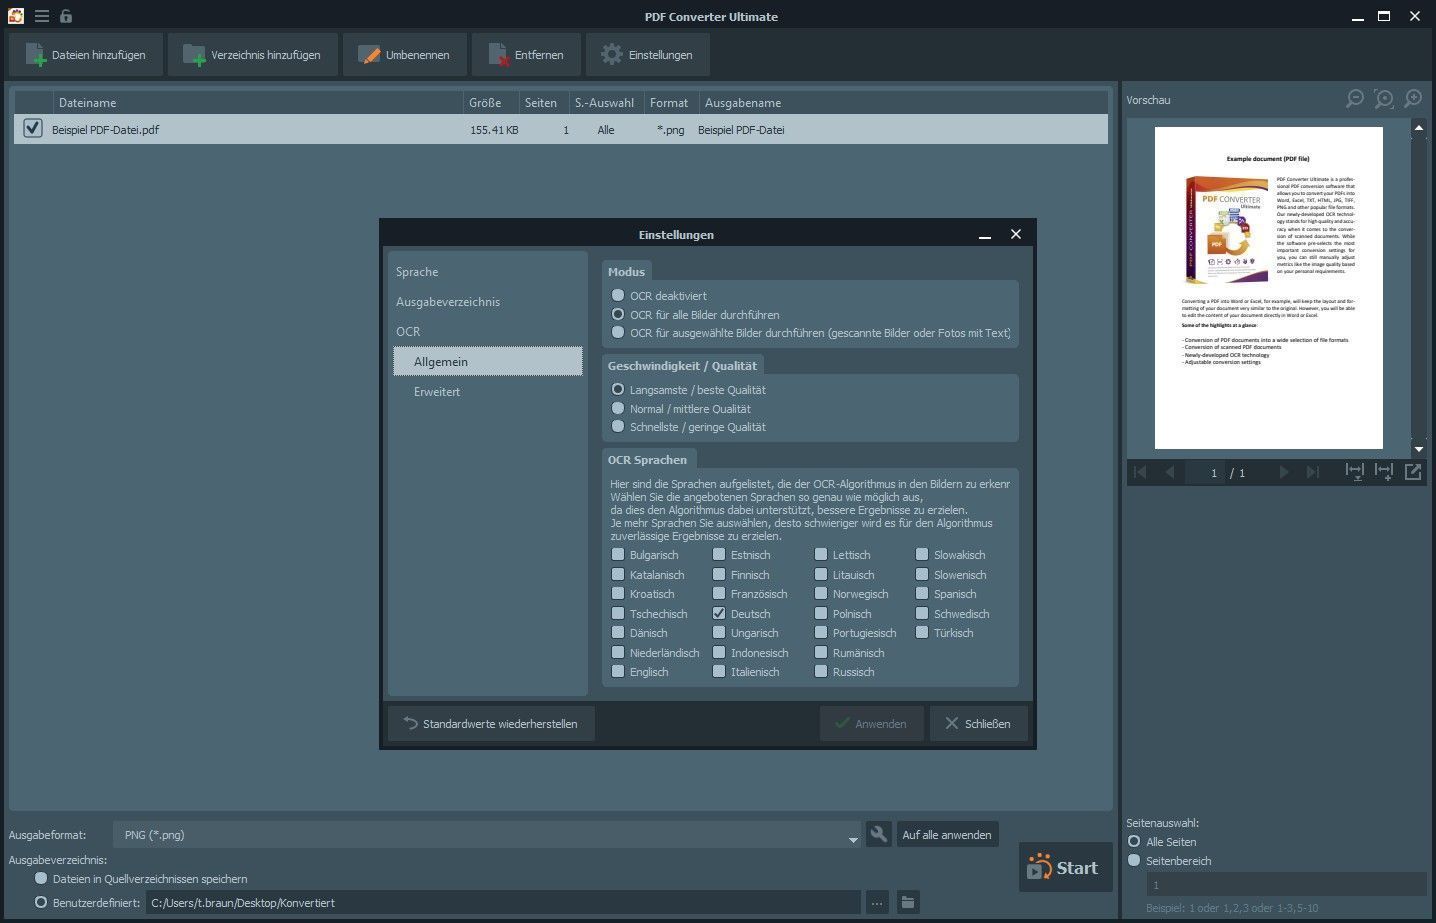This screenshot has width=1436, height=923.
Task: Select 'OCR deaktiviert' radio option
Action: (618, 295)
